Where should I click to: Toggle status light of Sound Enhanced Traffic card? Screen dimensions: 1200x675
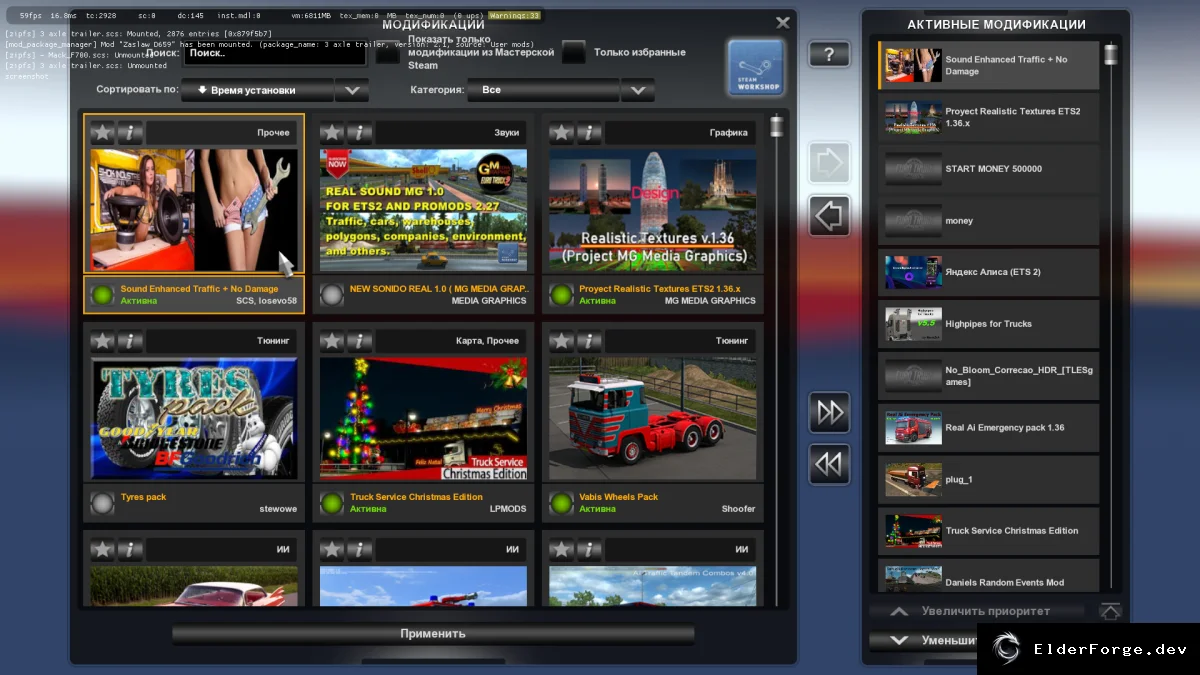(102, 294)
